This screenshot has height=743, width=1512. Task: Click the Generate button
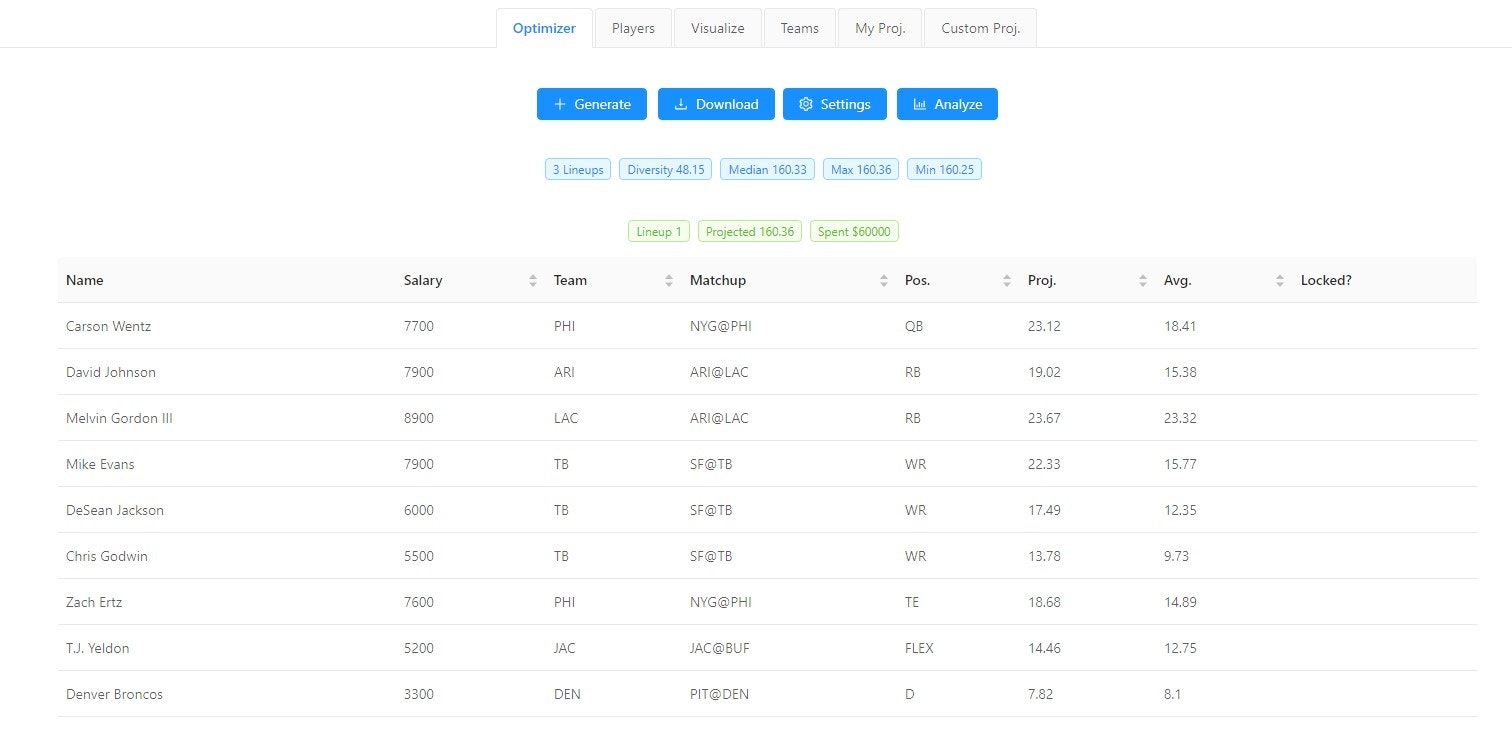point(591,104)
